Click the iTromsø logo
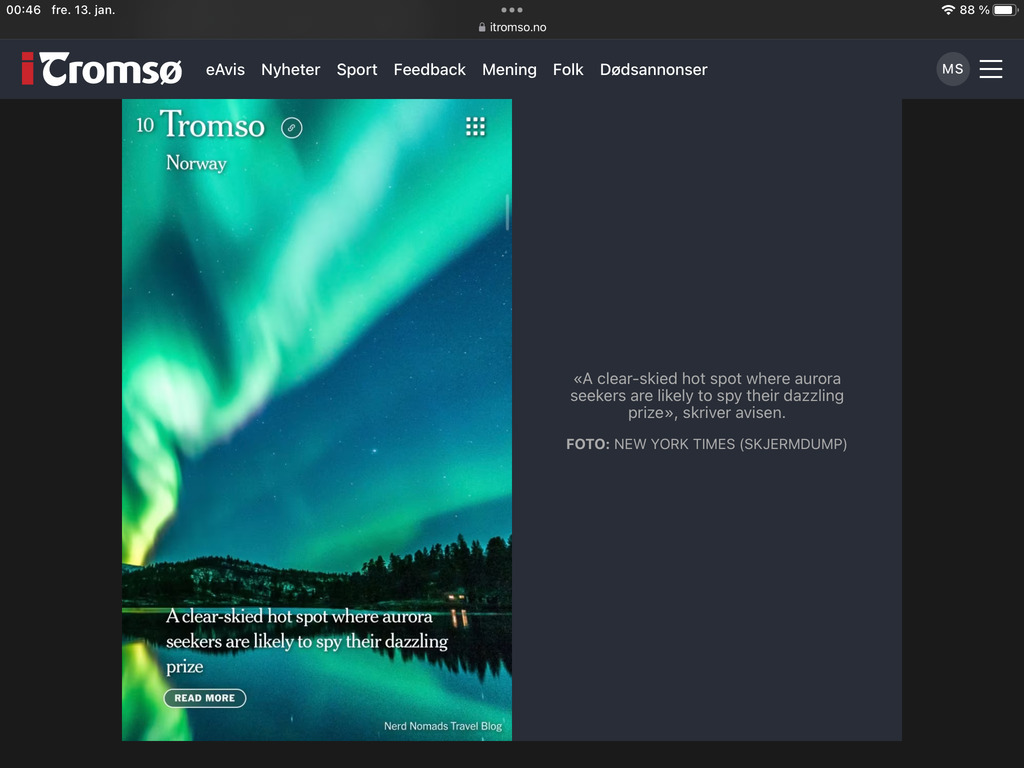The image size is (1024, 768). coord(100,68)
